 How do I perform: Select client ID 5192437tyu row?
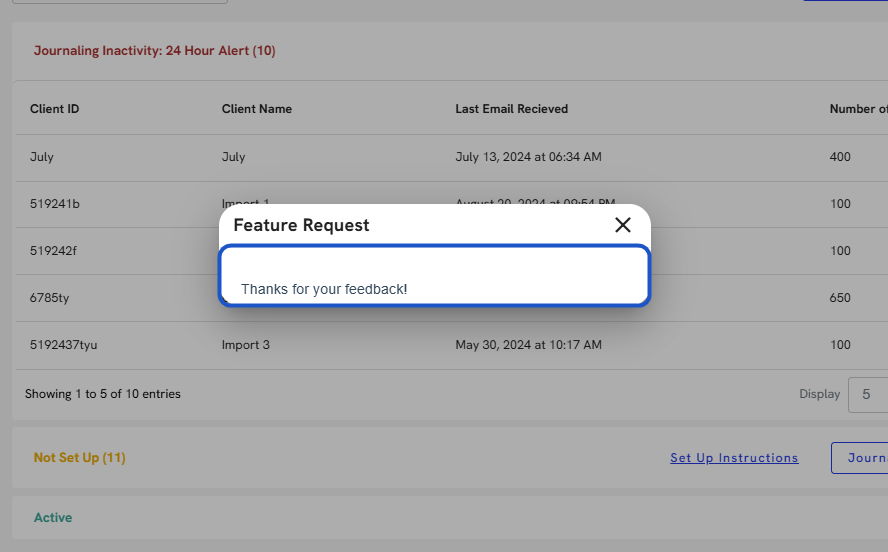click(64, 345)
